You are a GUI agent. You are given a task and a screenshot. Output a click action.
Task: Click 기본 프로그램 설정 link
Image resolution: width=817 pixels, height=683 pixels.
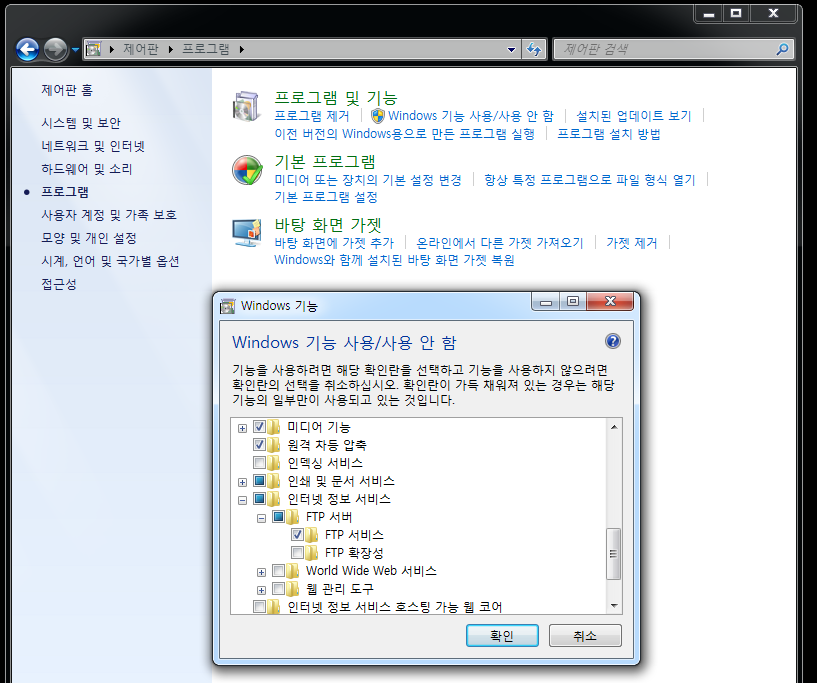point(326,197)
